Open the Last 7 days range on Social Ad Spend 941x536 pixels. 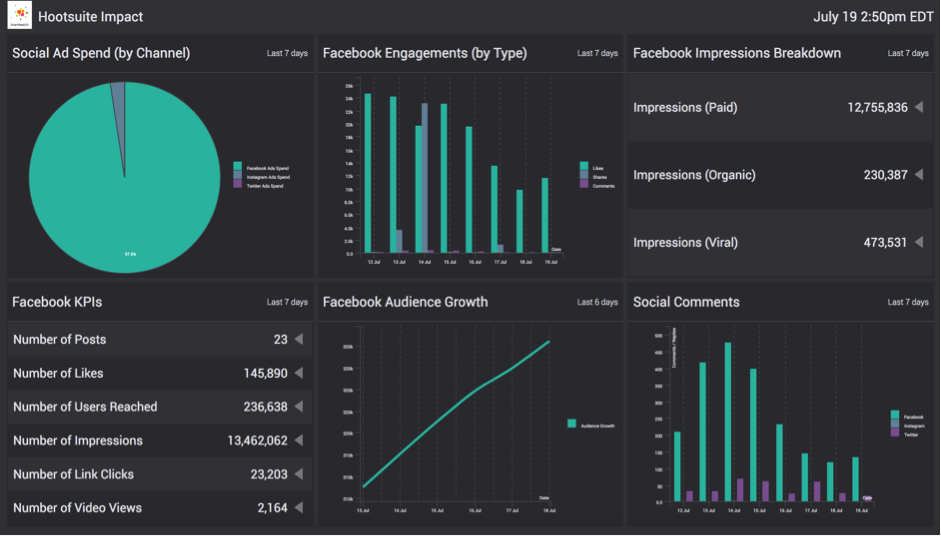287,53
